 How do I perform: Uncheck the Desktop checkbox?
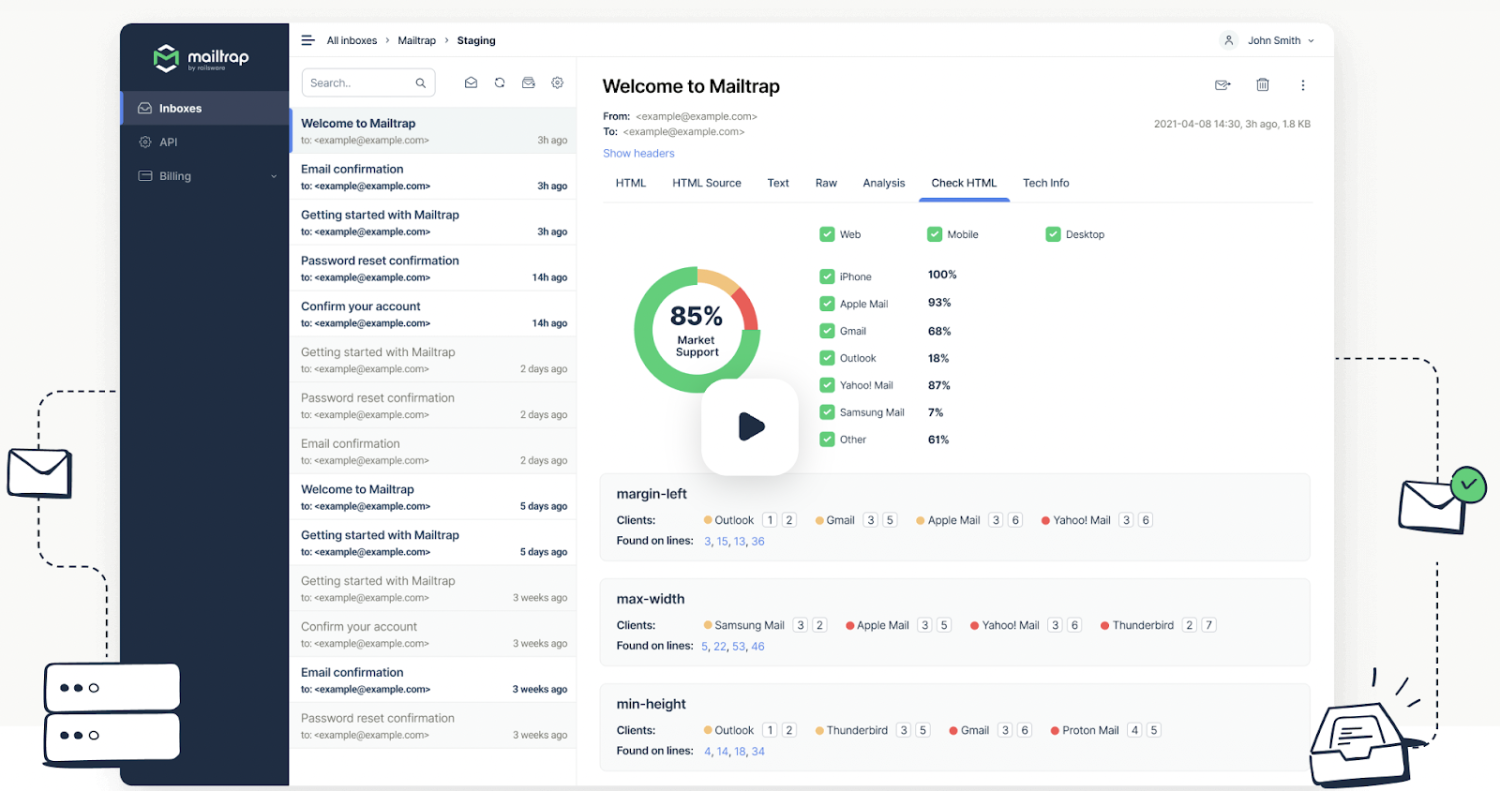click(x=1053, y=234)
